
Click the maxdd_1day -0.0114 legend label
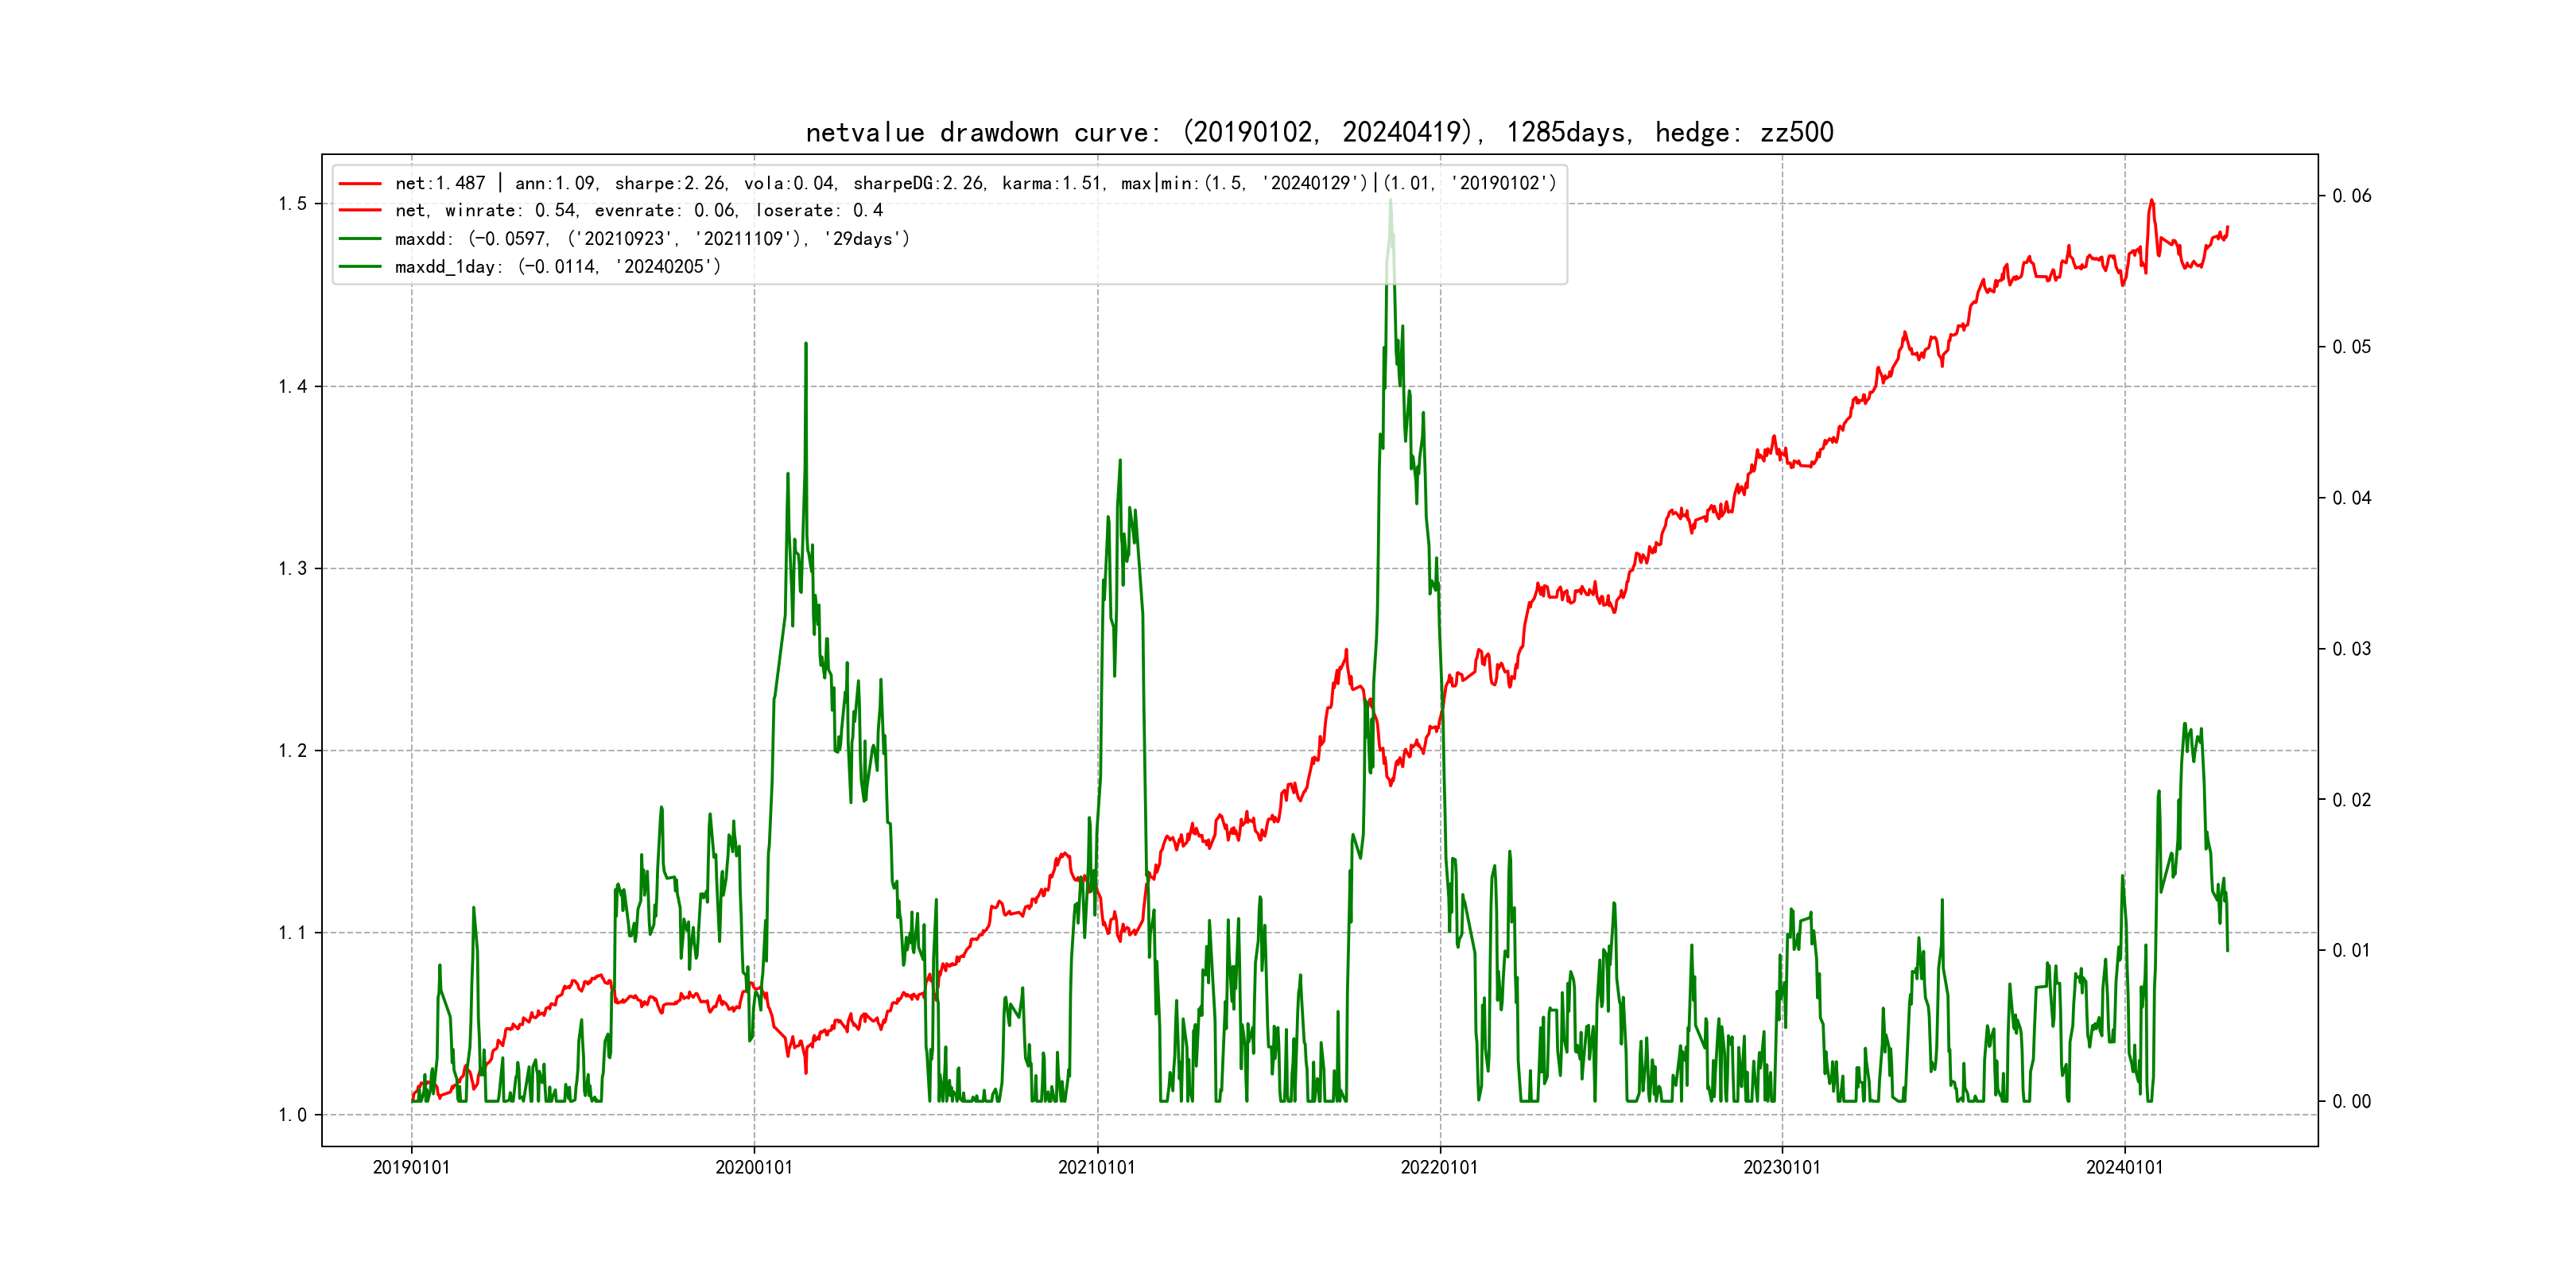pyautogui.click(x=557, y=267)
